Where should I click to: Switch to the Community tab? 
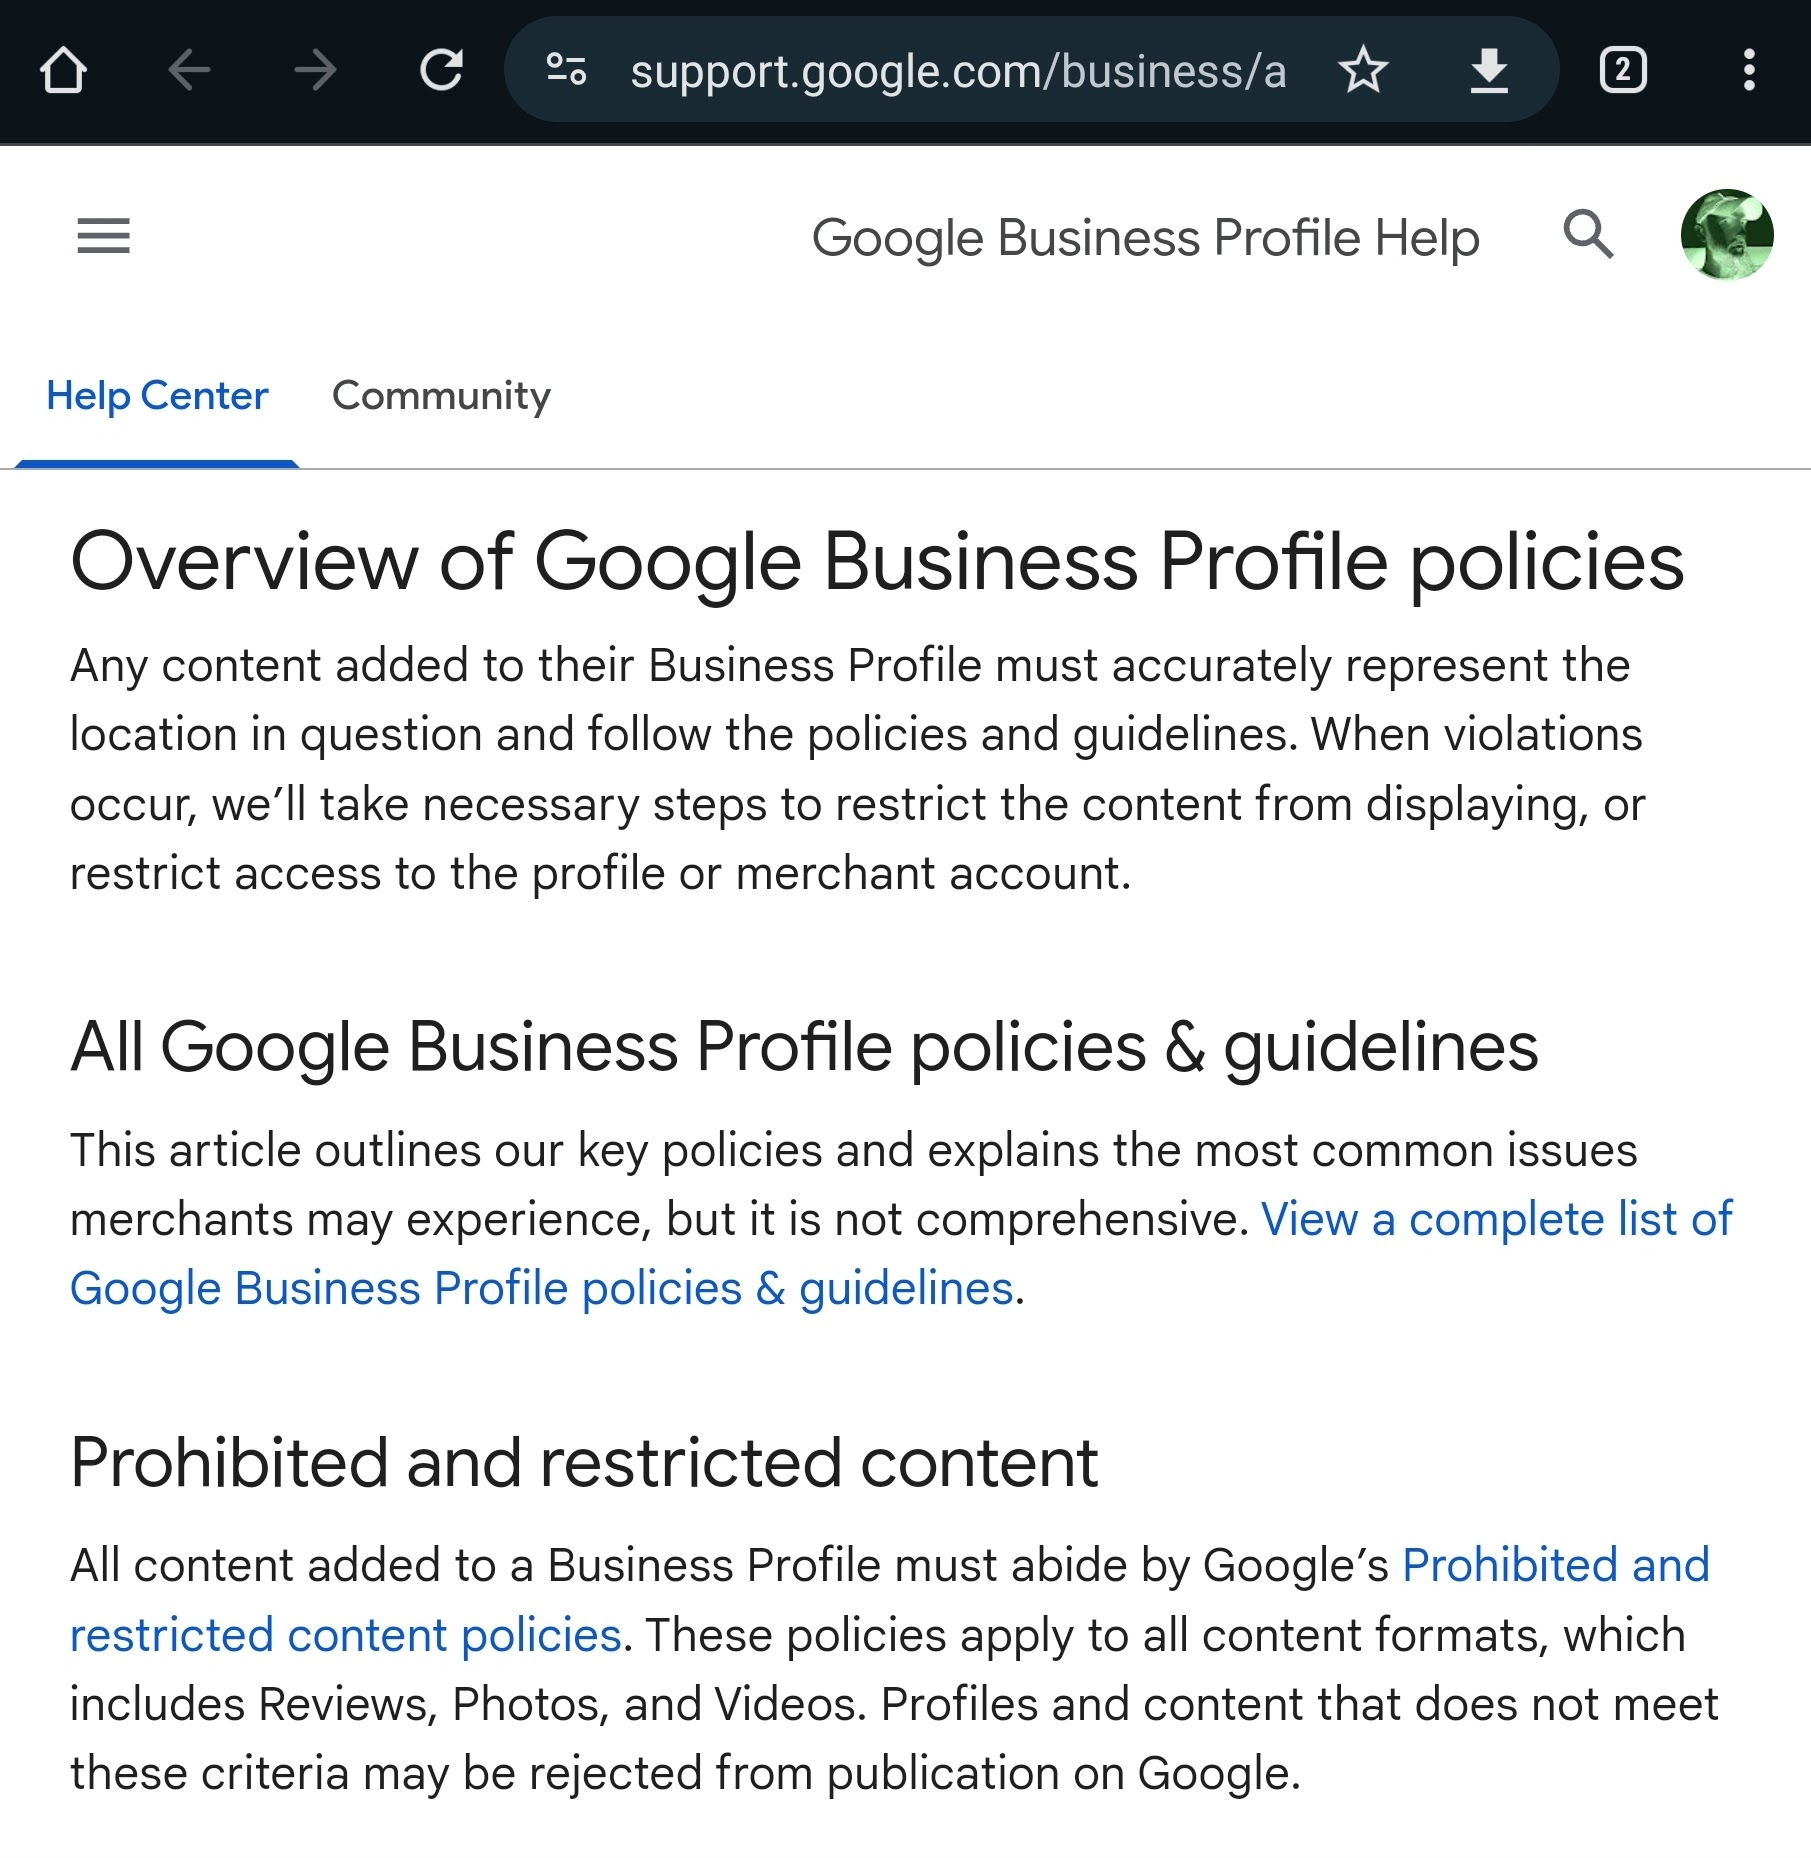pos(441,396)
